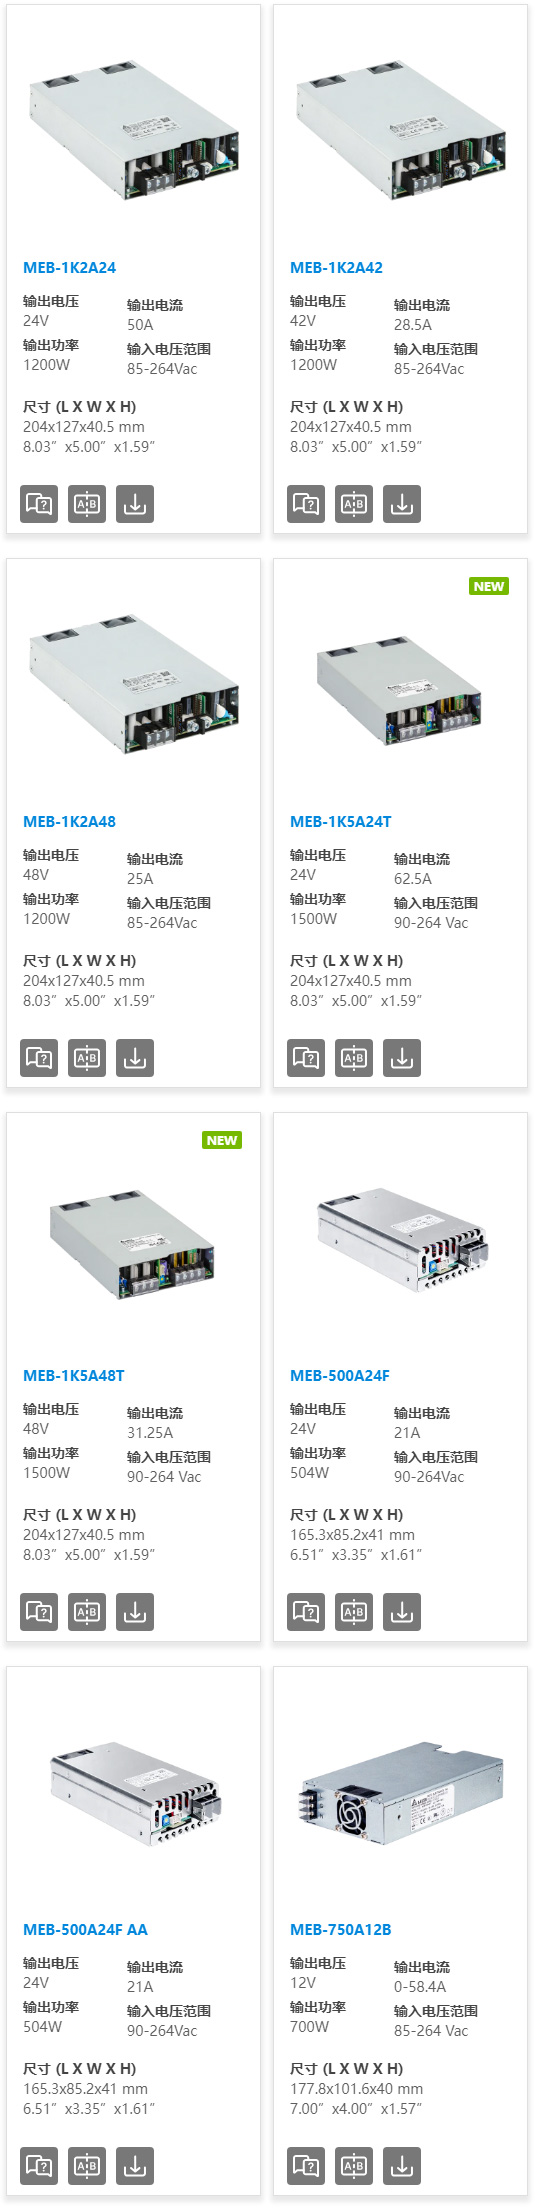Click the compare icon for MEB-1K2A48
536x2210 pixels.
[87, 1058]
